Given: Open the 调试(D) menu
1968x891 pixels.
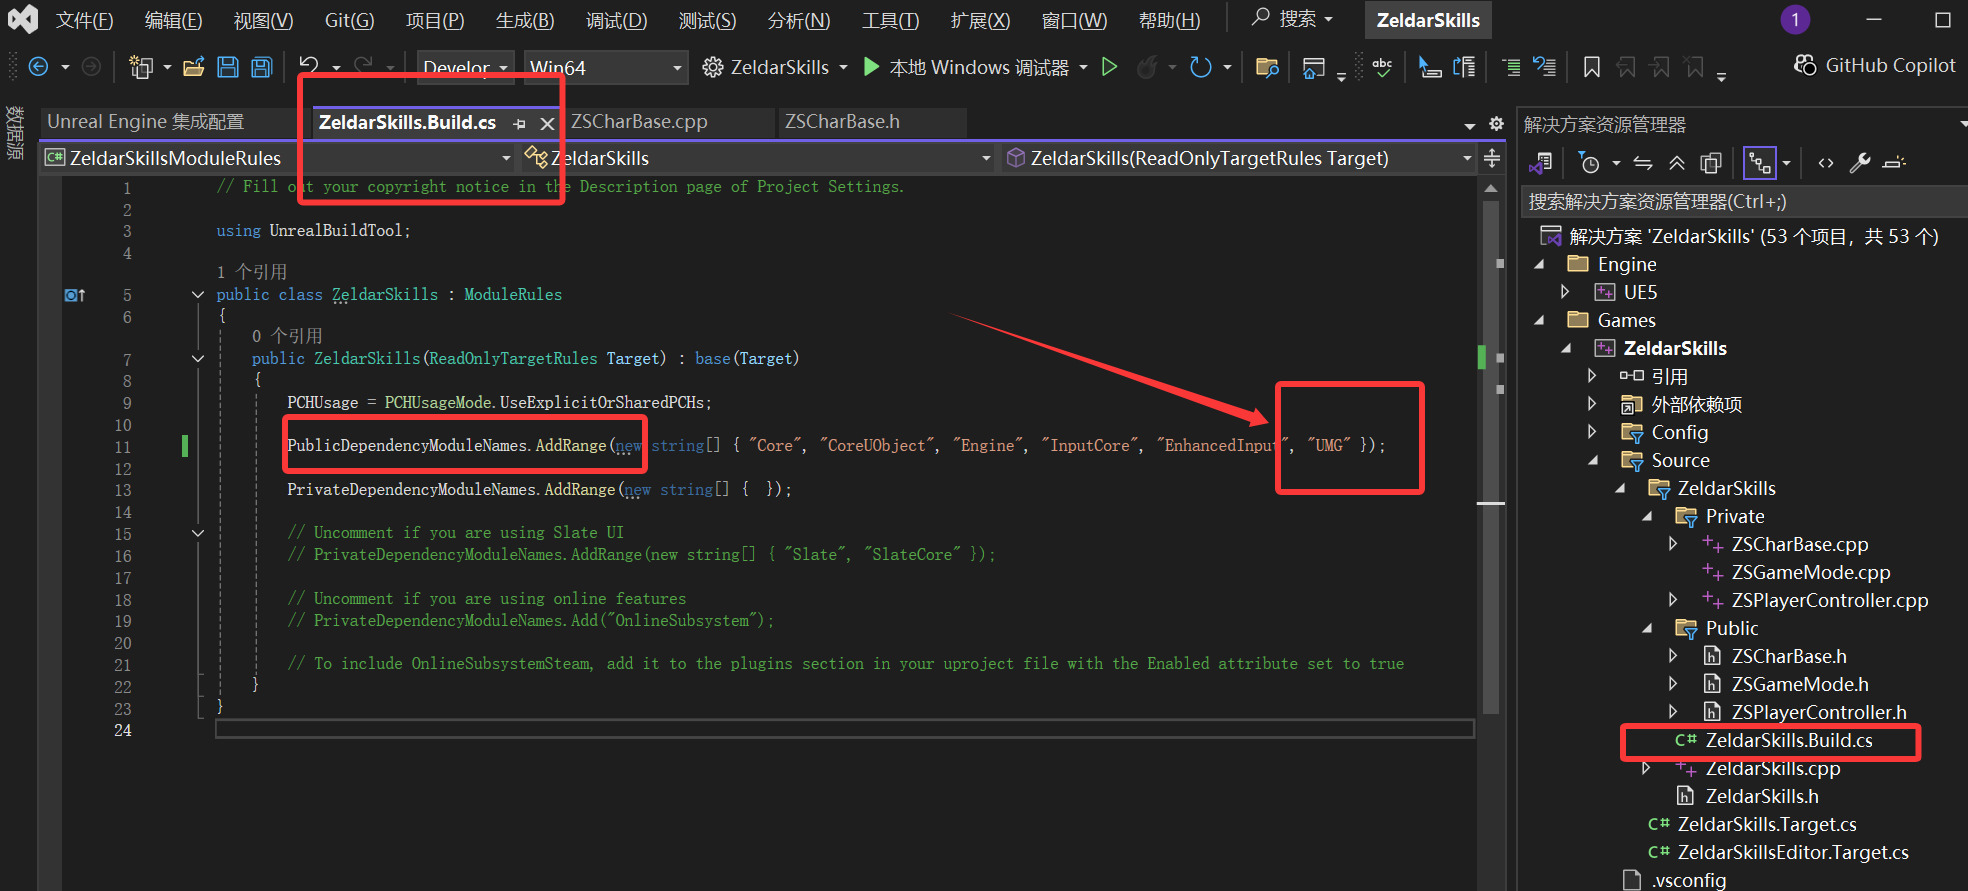Looking at the screenshot, I should 617,20.
